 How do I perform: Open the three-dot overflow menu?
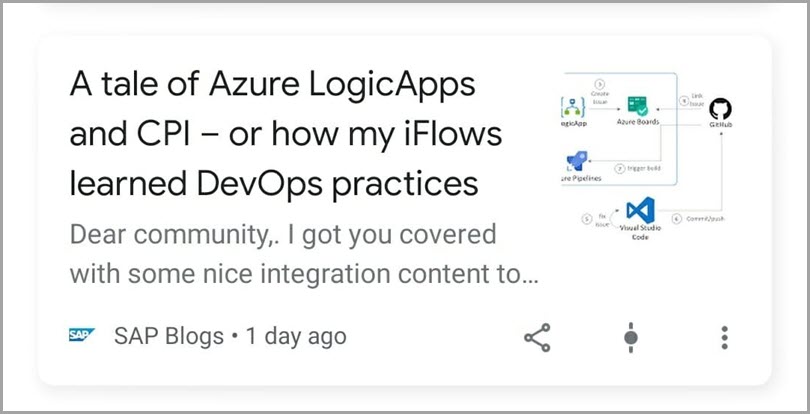[x=724, y=338]
